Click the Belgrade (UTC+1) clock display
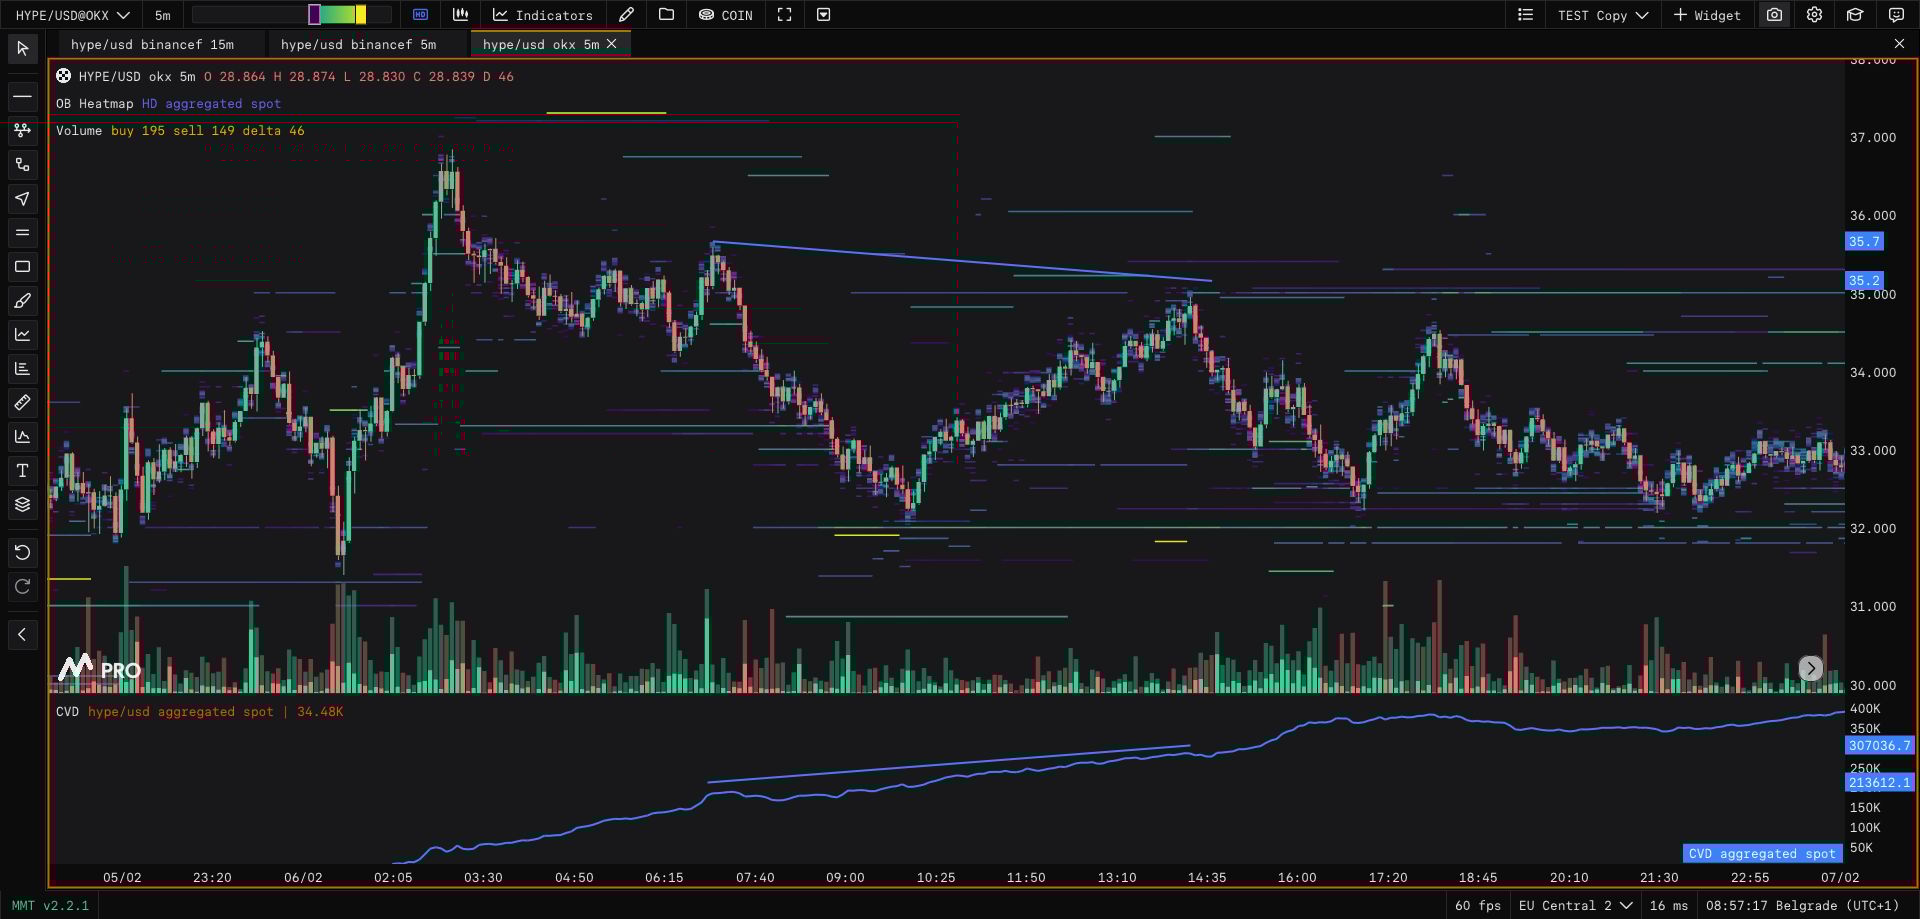This screenshot has width=1920, height=919. (1803, 906)
